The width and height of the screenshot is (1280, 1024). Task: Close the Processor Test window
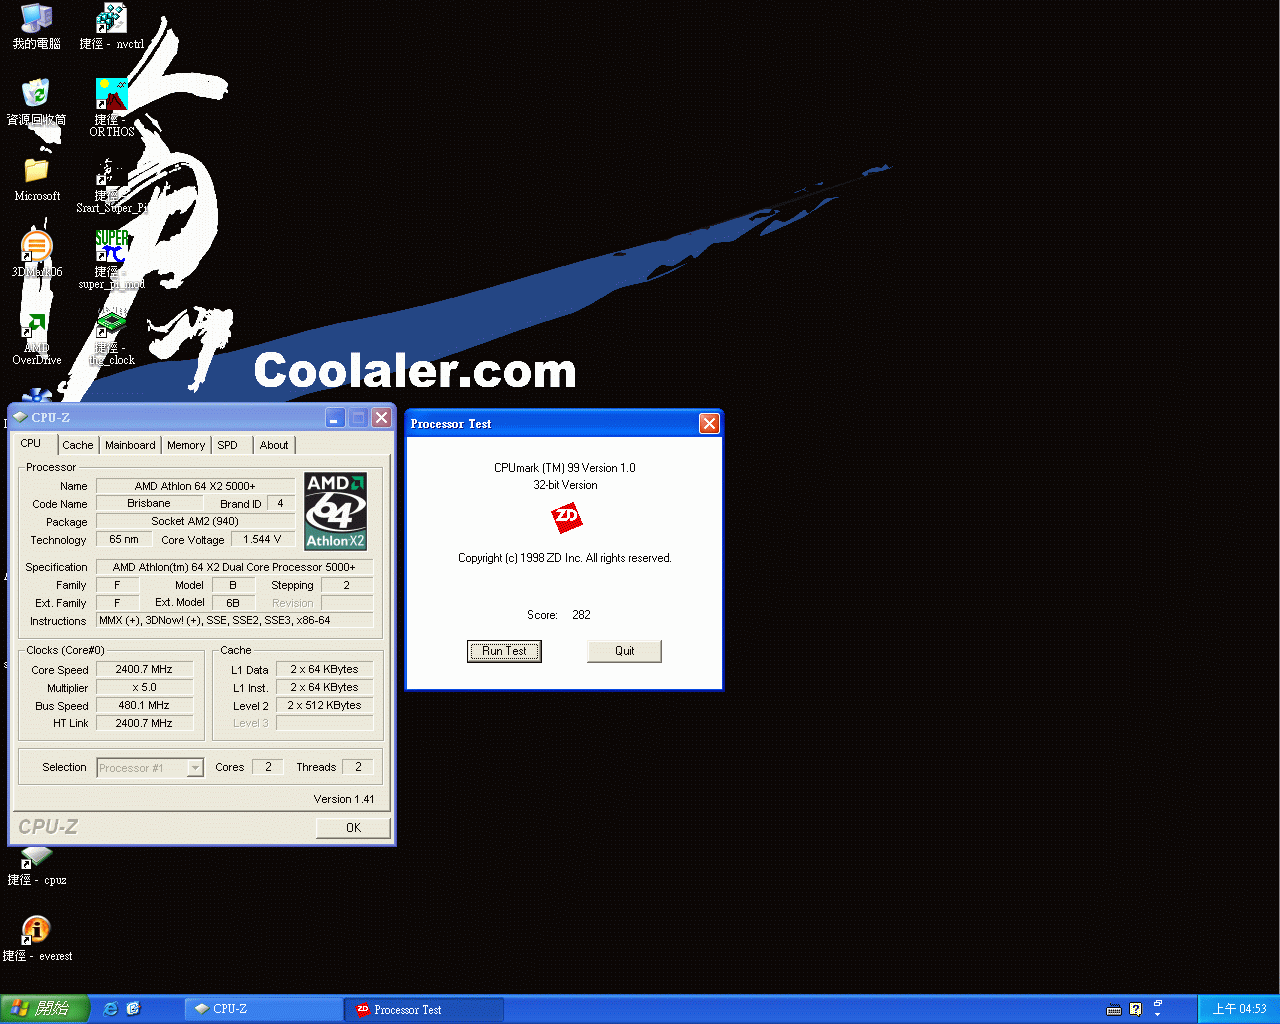pyautogui.click(x=709, y=423)
